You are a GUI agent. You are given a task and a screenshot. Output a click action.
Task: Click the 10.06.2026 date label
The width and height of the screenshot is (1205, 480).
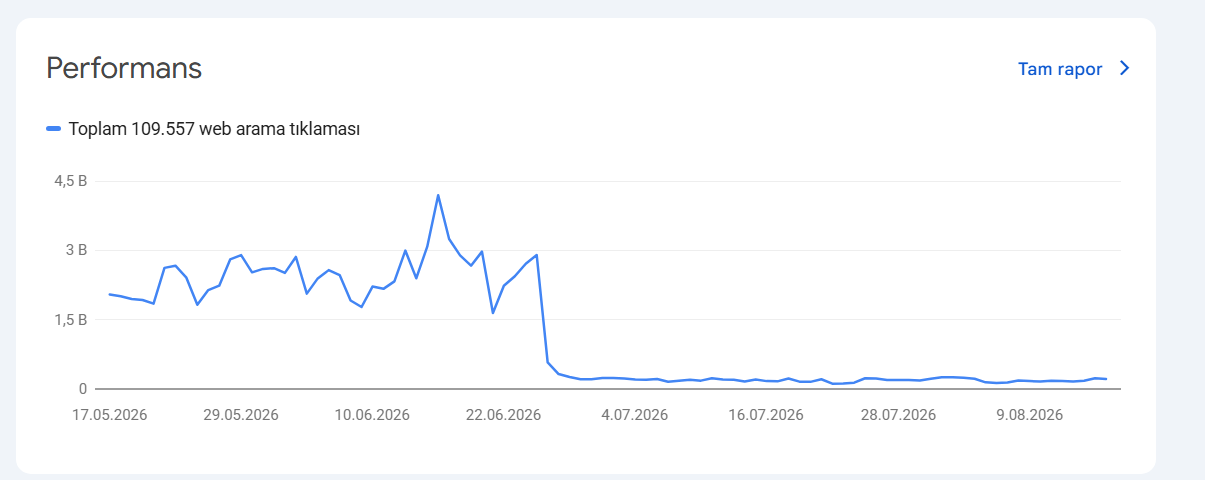(x=370, y=415)
